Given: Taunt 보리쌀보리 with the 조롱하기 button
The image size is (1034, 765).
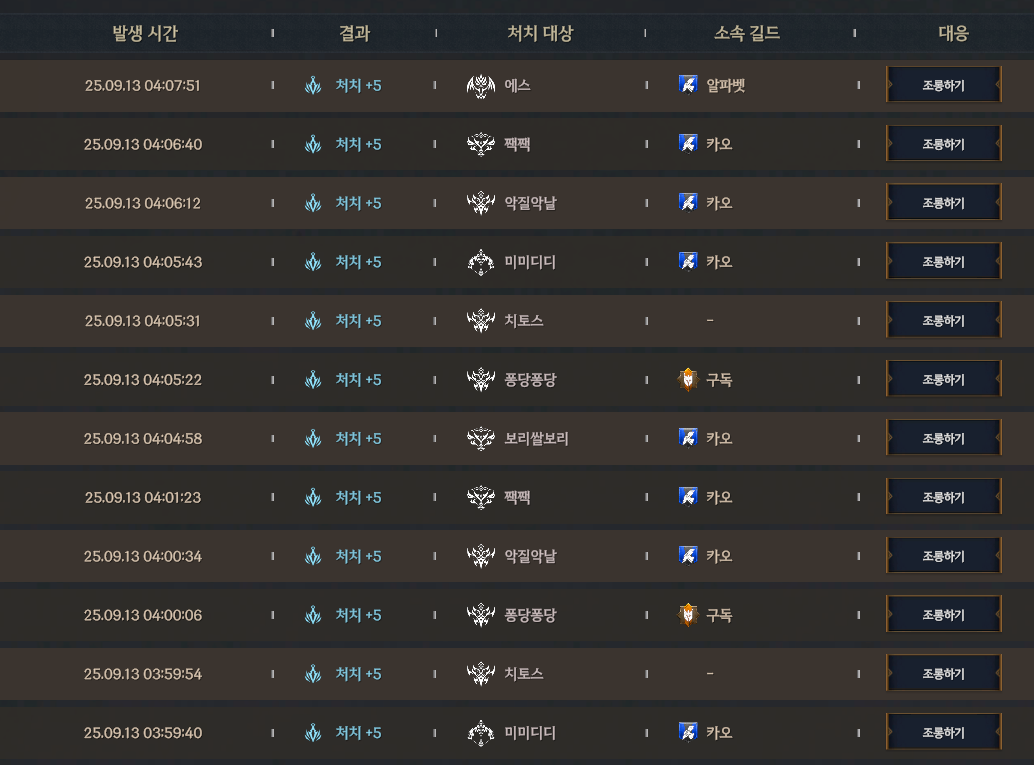Looking at the screenshot, I should [x=944, y=438].
